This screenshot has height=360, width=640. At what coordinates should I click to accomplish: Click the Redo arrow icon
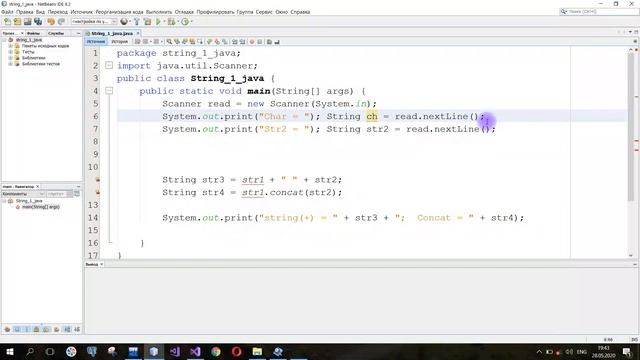click(x=61, y=22)
